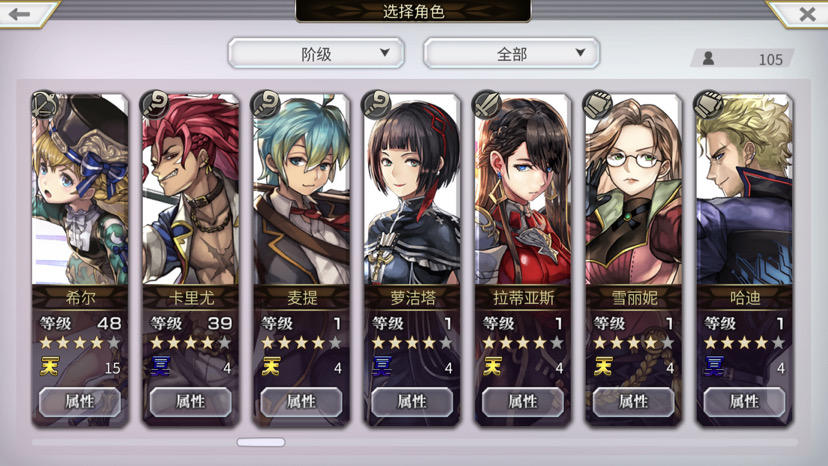828x466 pixels.
Task: Click the back arrow icon
Action: 20,14
